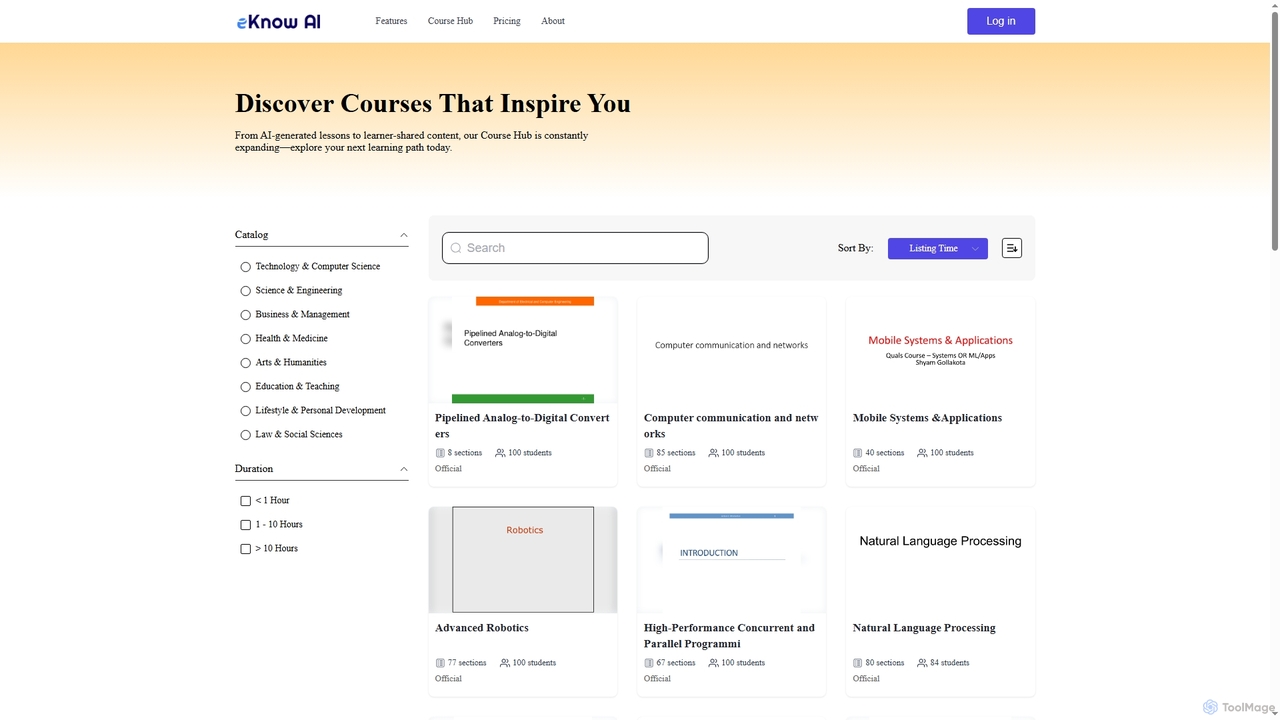Screen dimensions: 1280x720
Task: Open Mobile Systems &Applications course title
Action: [927, 418]
